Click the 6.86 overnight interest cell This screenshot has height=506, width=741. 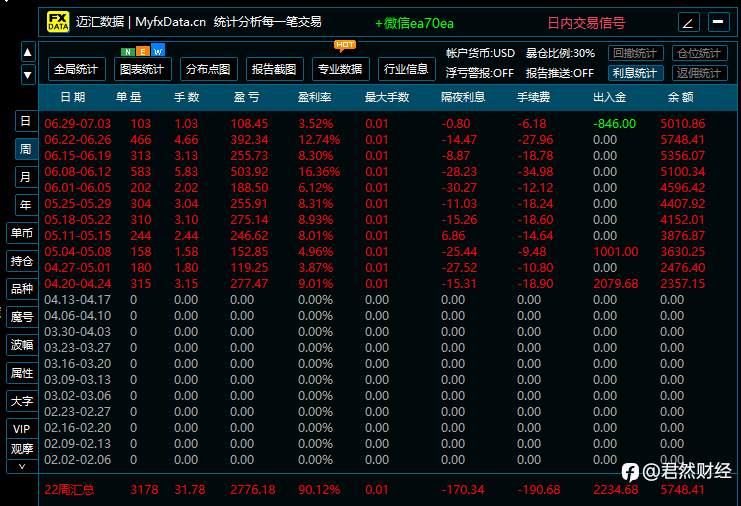coord(453,236)
